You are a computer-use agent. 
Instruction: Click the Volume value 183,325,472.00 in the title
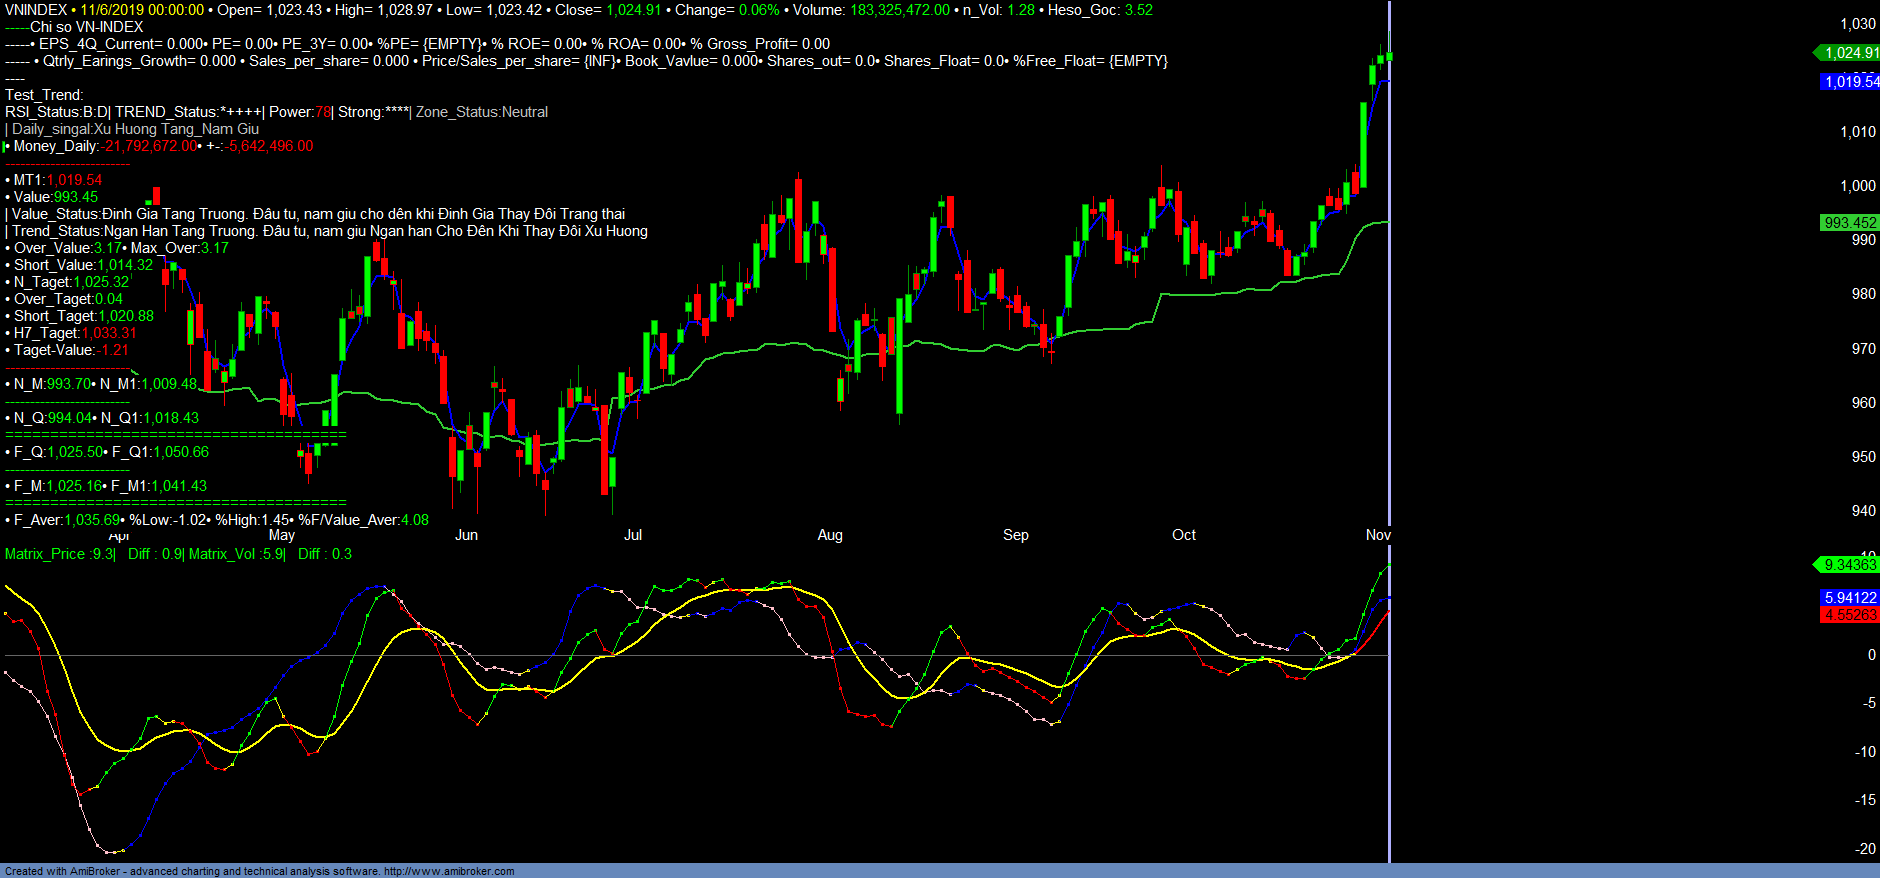(x=900, y=10)
